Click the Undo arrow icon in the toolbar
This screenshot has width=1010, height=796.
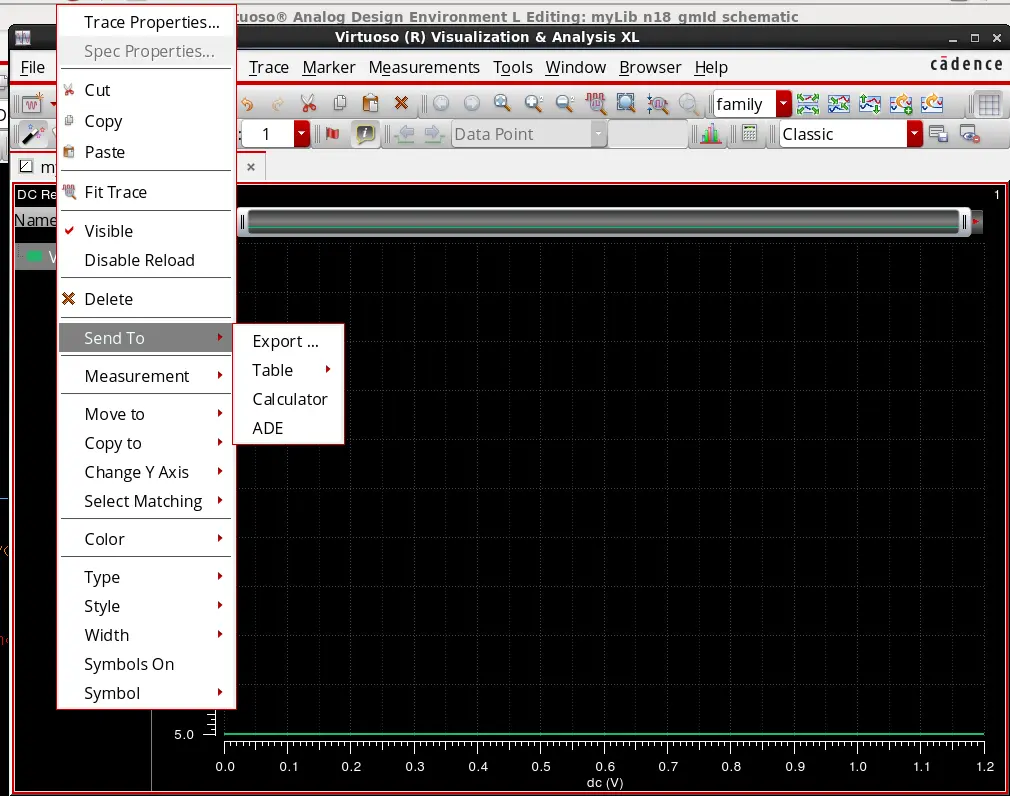(248, 104)
